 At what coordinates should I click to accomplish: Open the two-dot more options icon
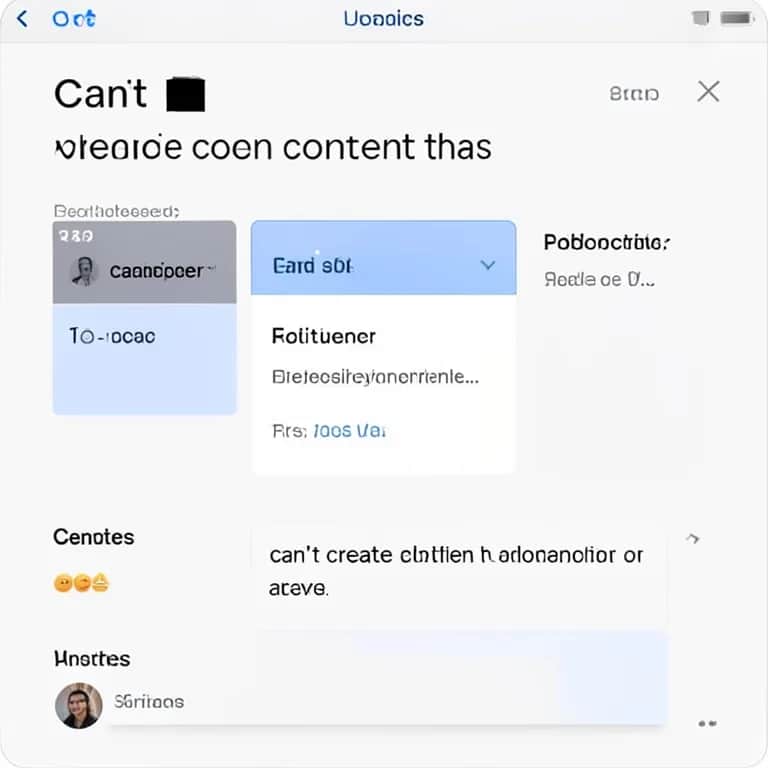[x=707, y=723]
